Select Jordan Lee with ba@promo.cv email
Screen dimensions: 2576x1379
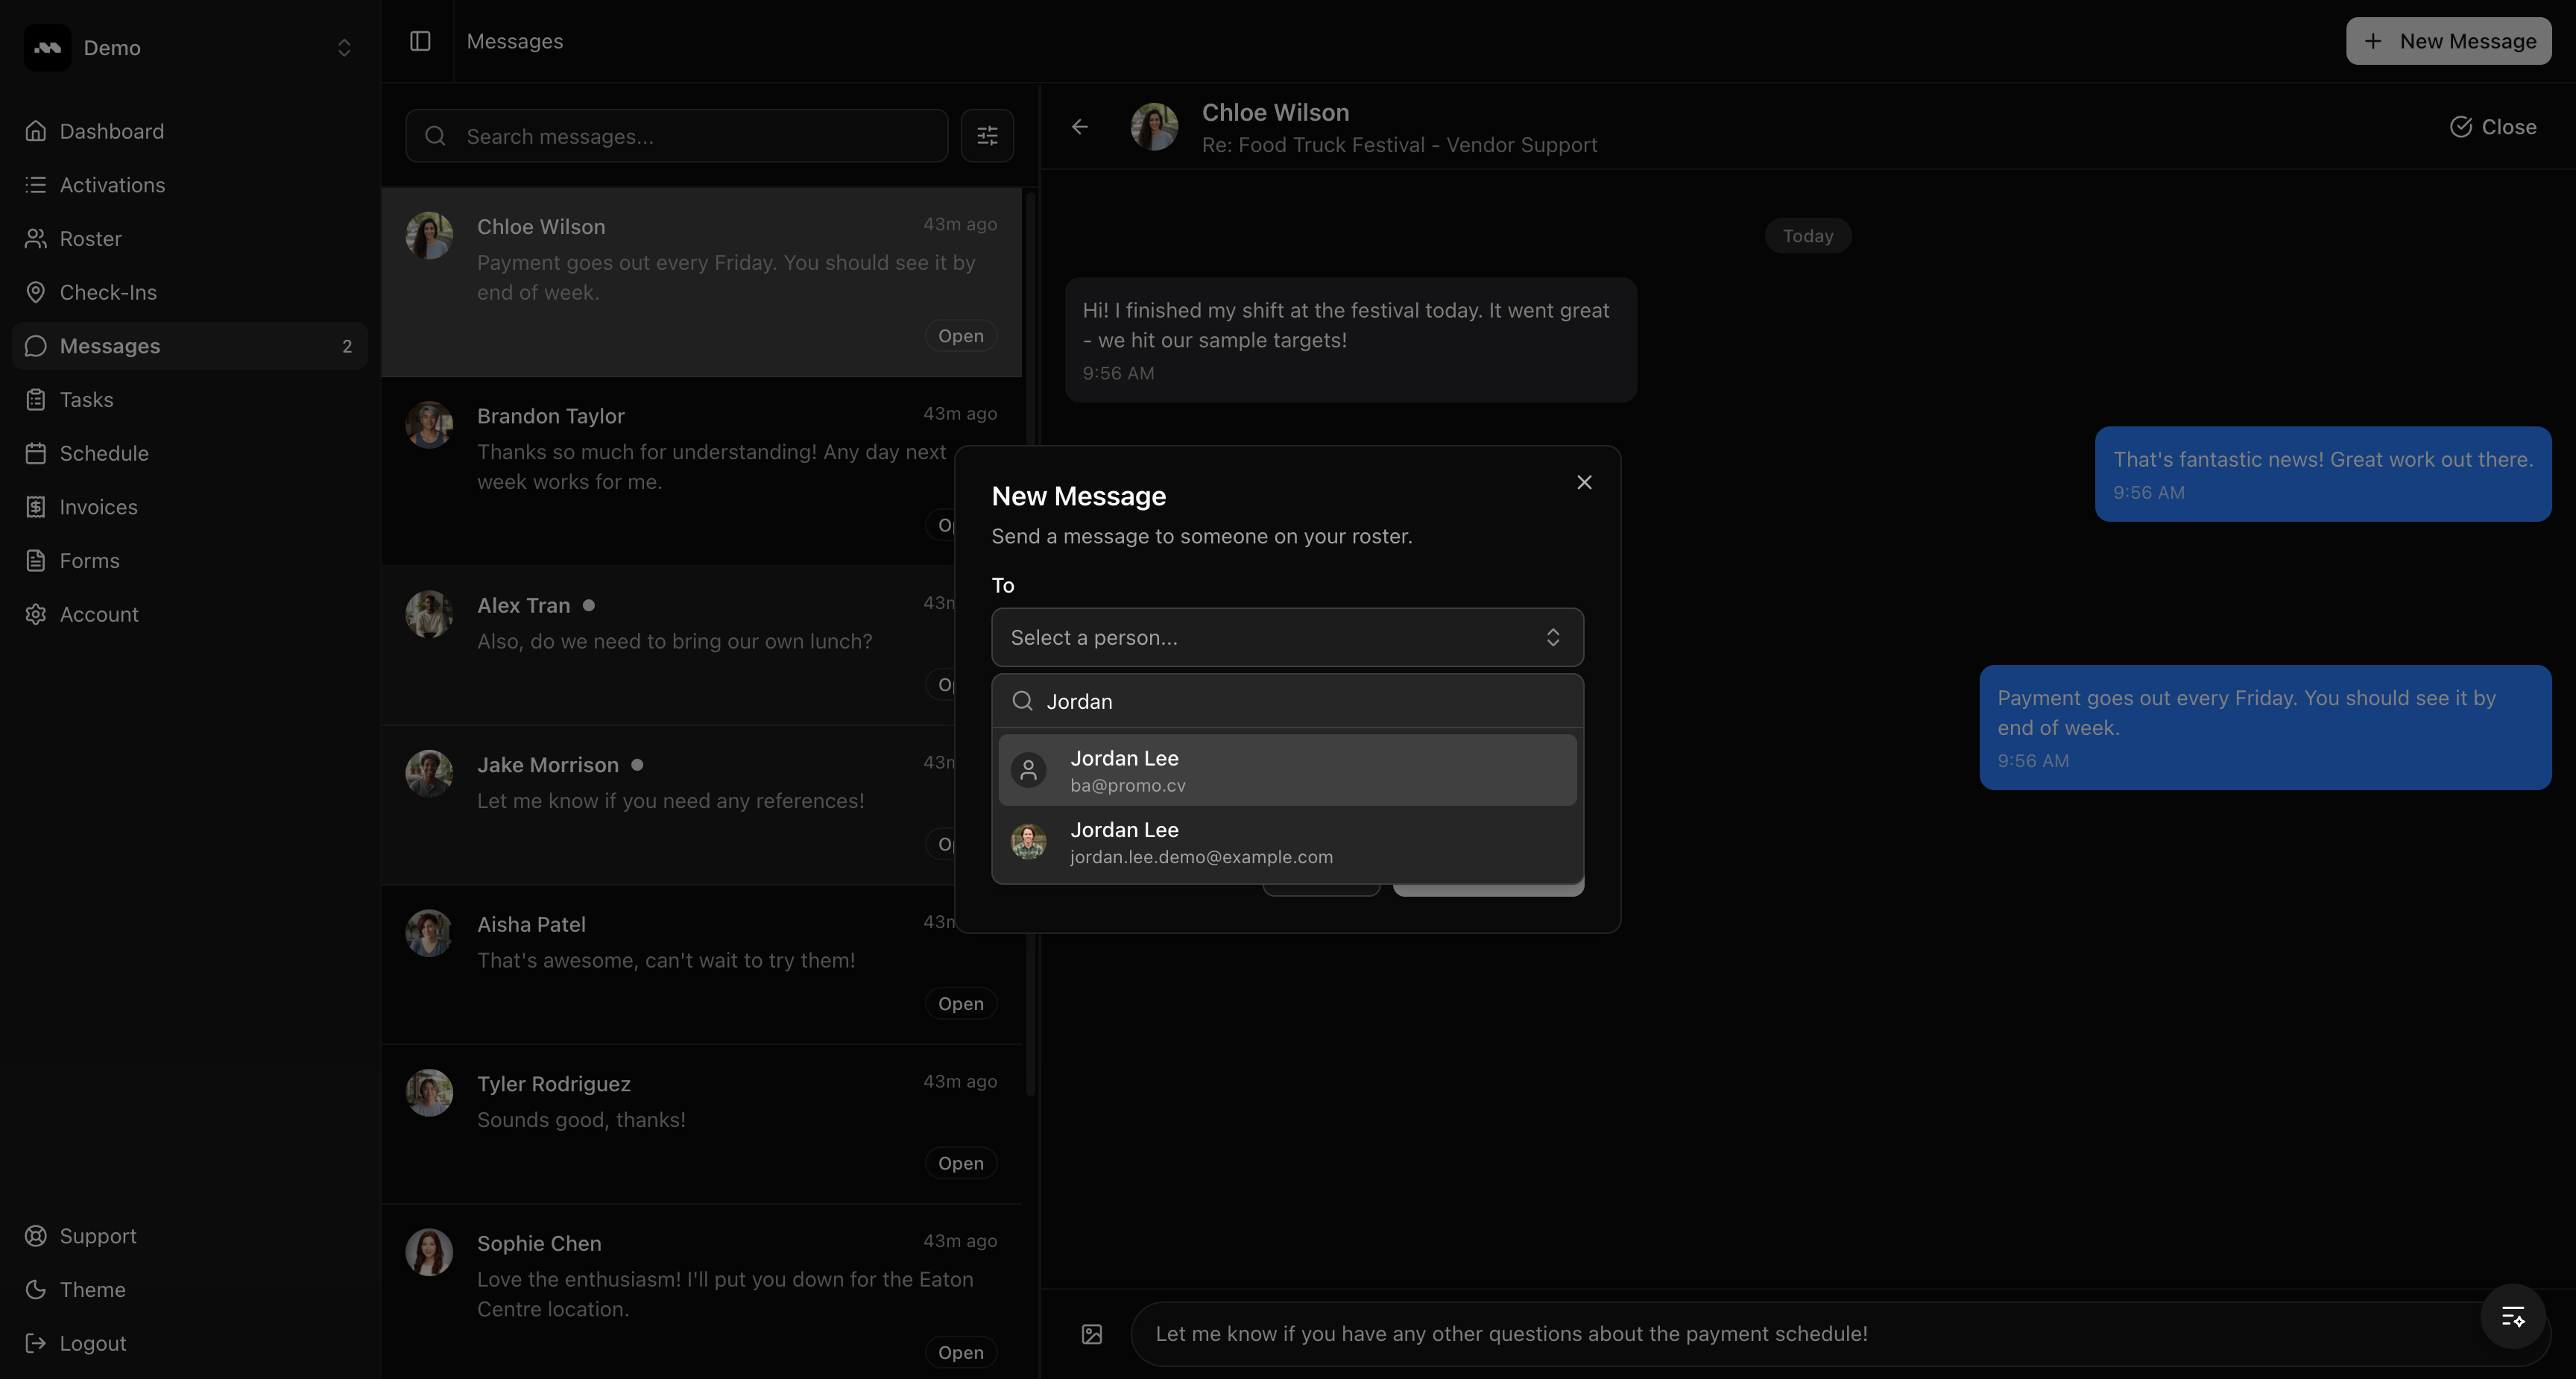[x=1286, y=769]
